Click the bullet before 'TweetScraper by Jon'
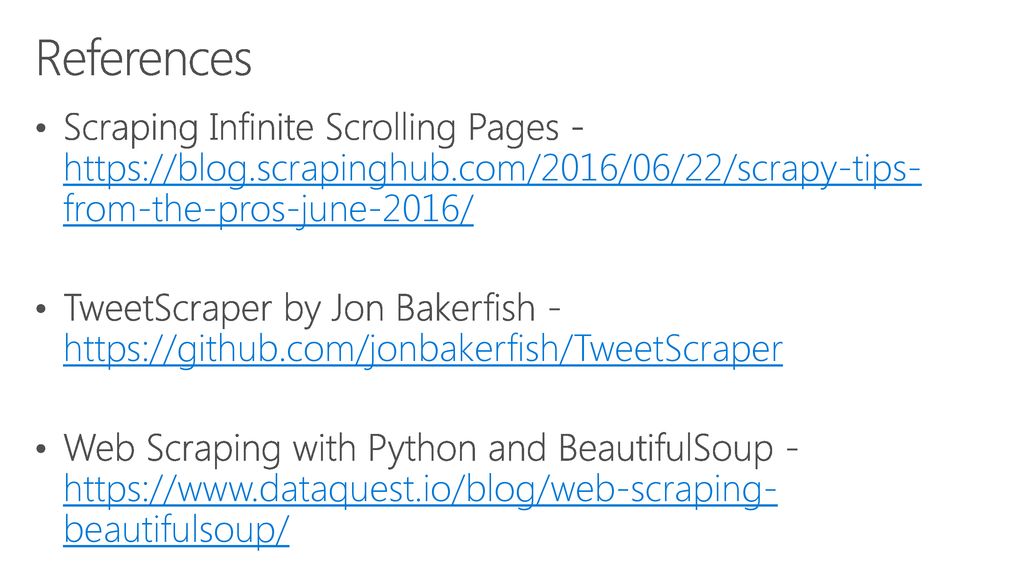Viewport: 1024px width, 576px height. 41,308
